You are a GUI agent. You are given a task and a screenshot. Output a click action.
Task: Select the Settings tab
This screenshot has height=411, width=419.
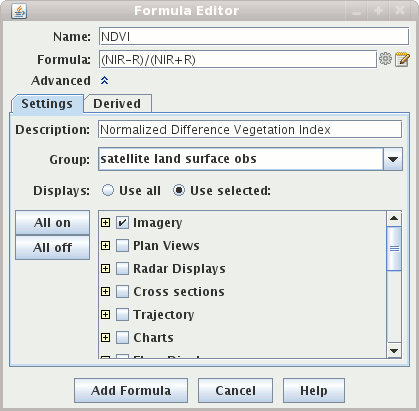click(x=47, y=104)
